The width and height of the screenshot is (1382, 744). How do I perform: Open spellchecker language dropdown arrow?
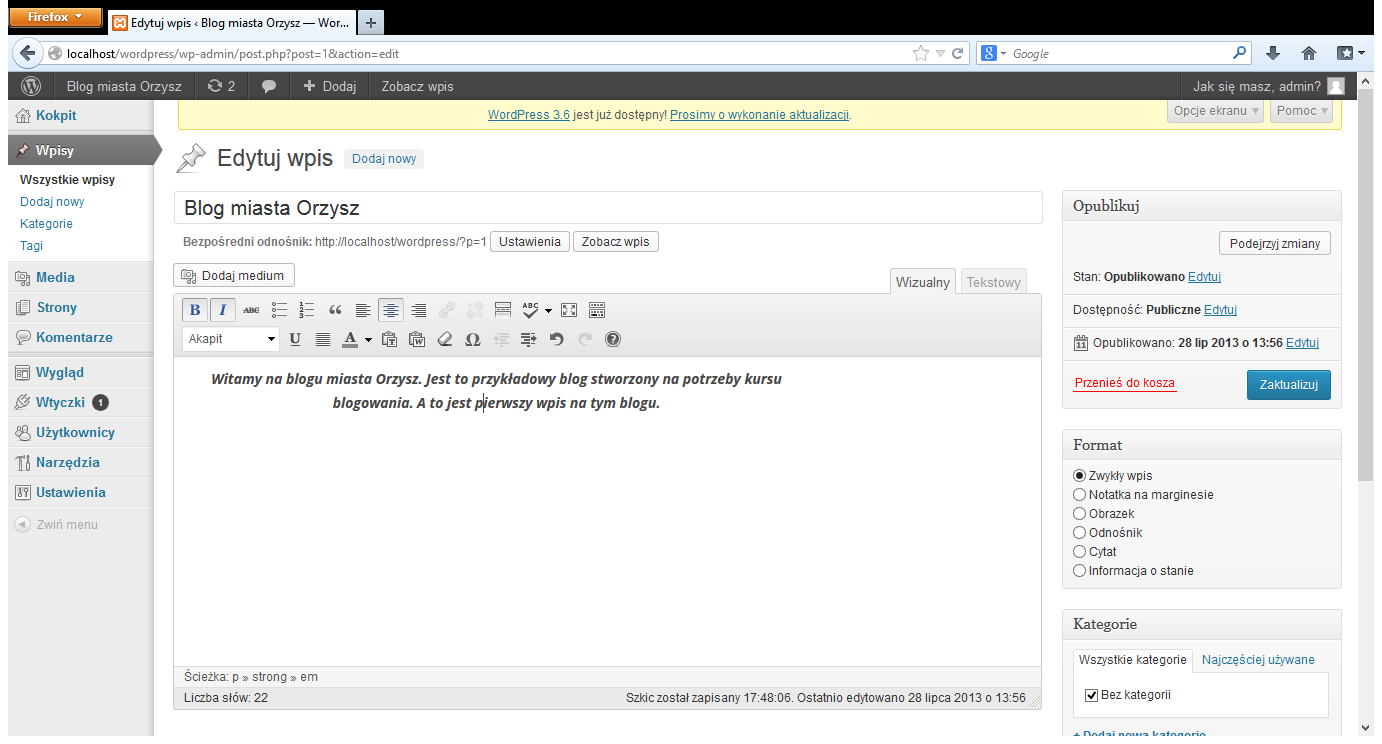pos(548,311)
